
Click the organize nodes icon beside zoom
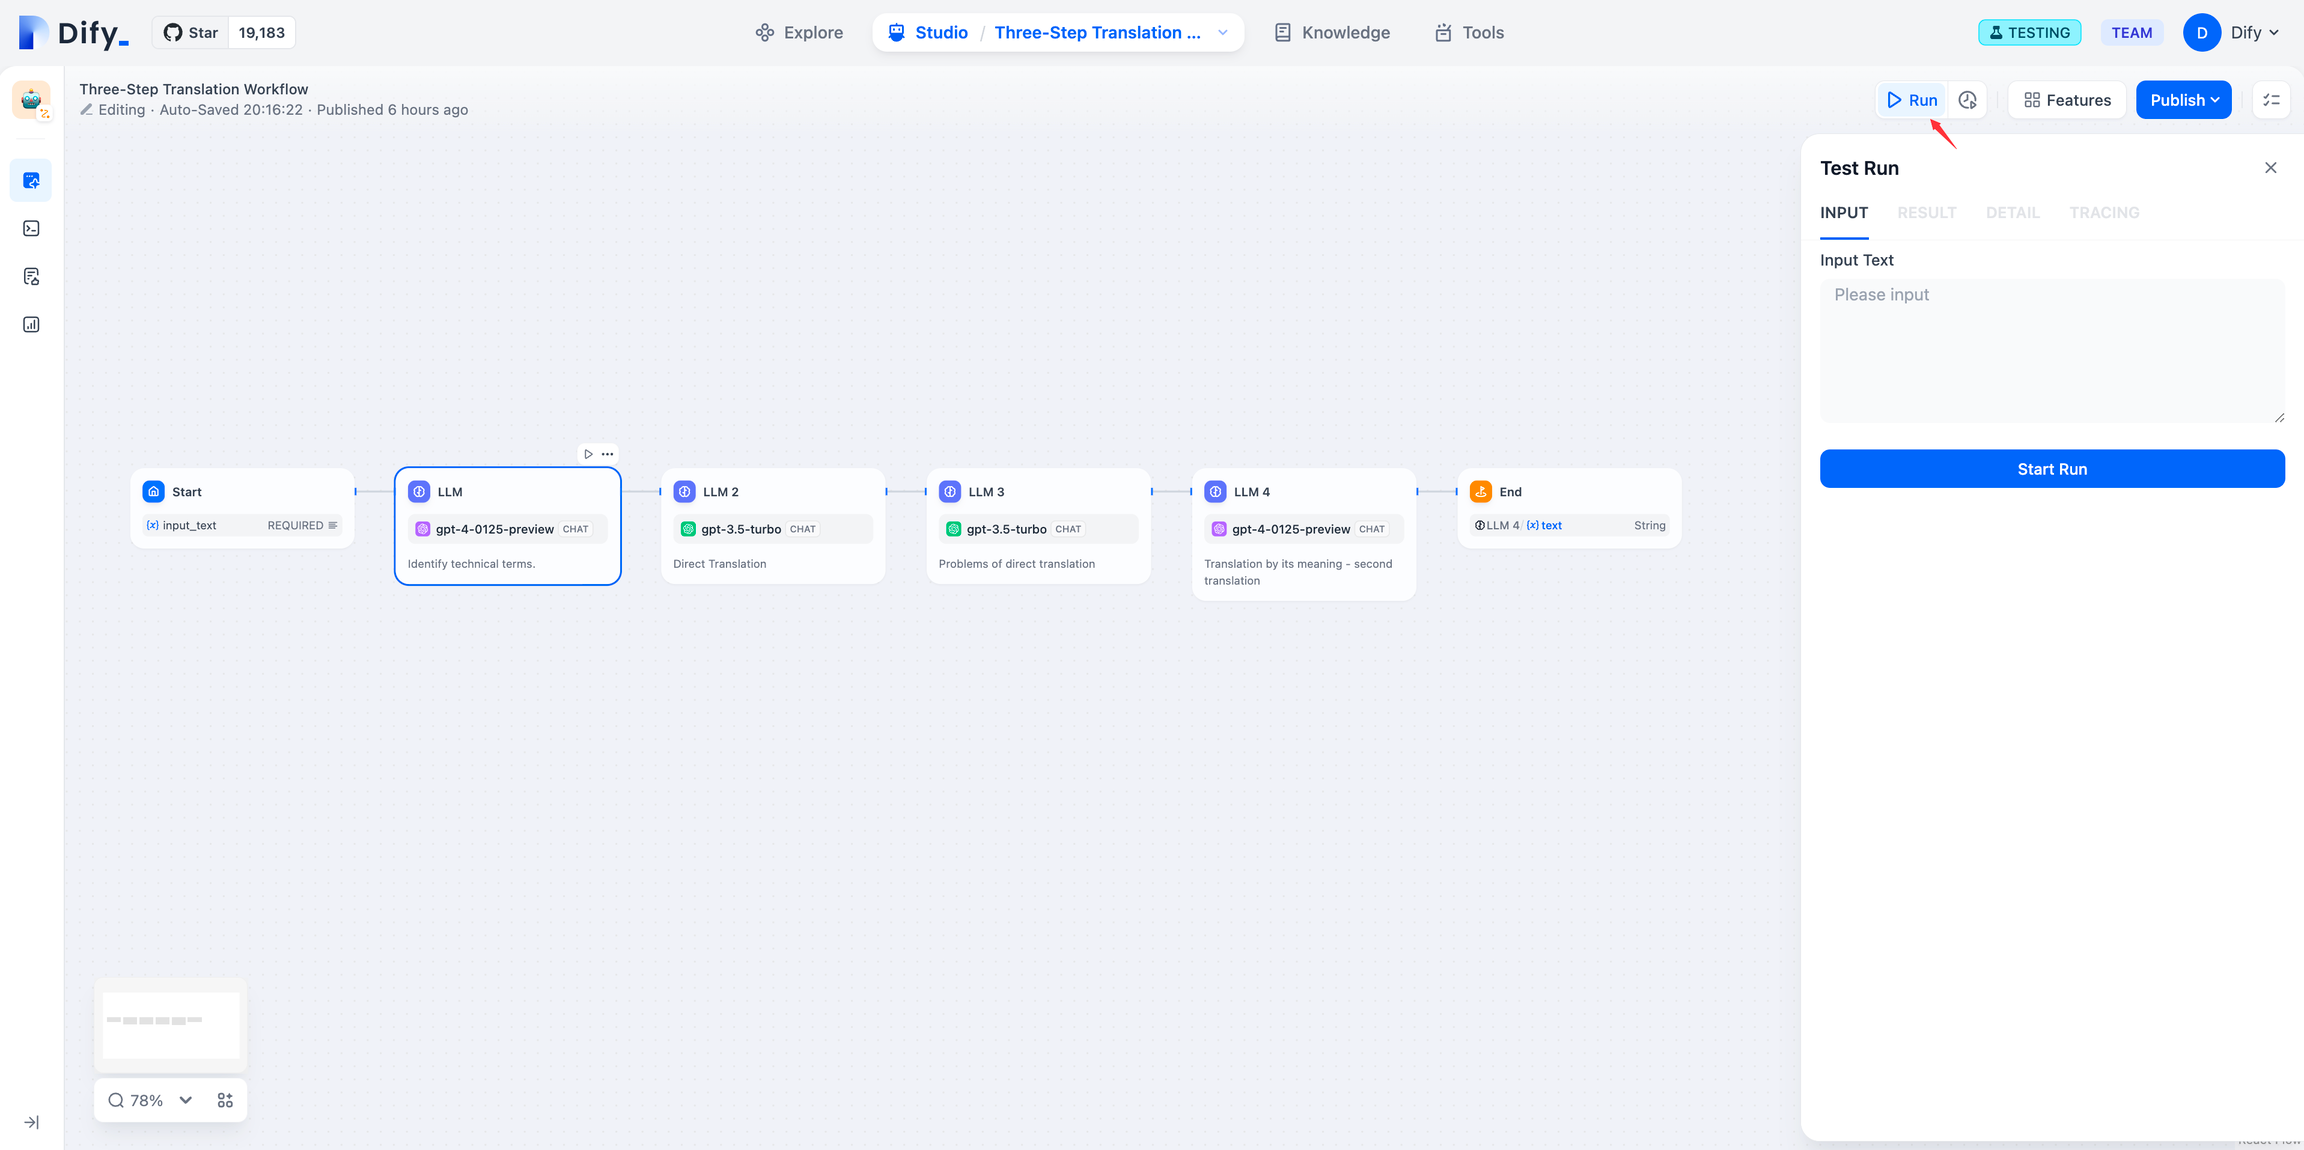click(x=225, y=1100)
